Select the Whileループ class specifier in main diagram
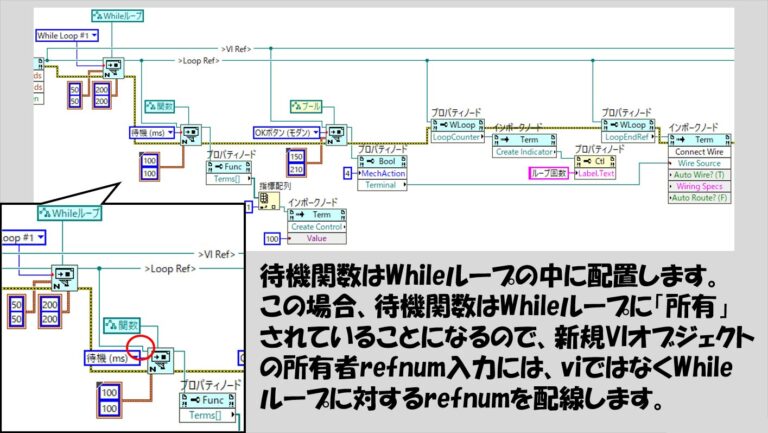The image size is (768, 433). point(118,16)
